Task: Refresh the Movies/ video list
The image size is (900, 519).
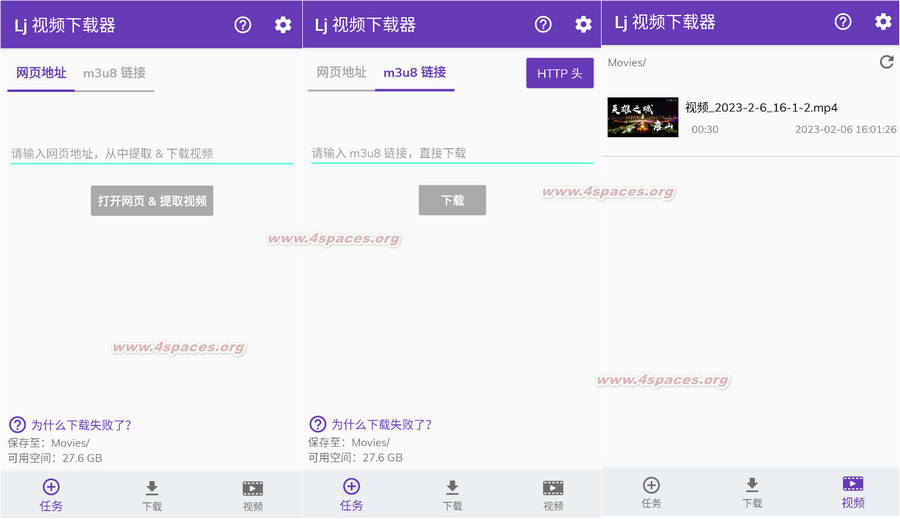Action: pyautogui.click(x=886, y=62)
